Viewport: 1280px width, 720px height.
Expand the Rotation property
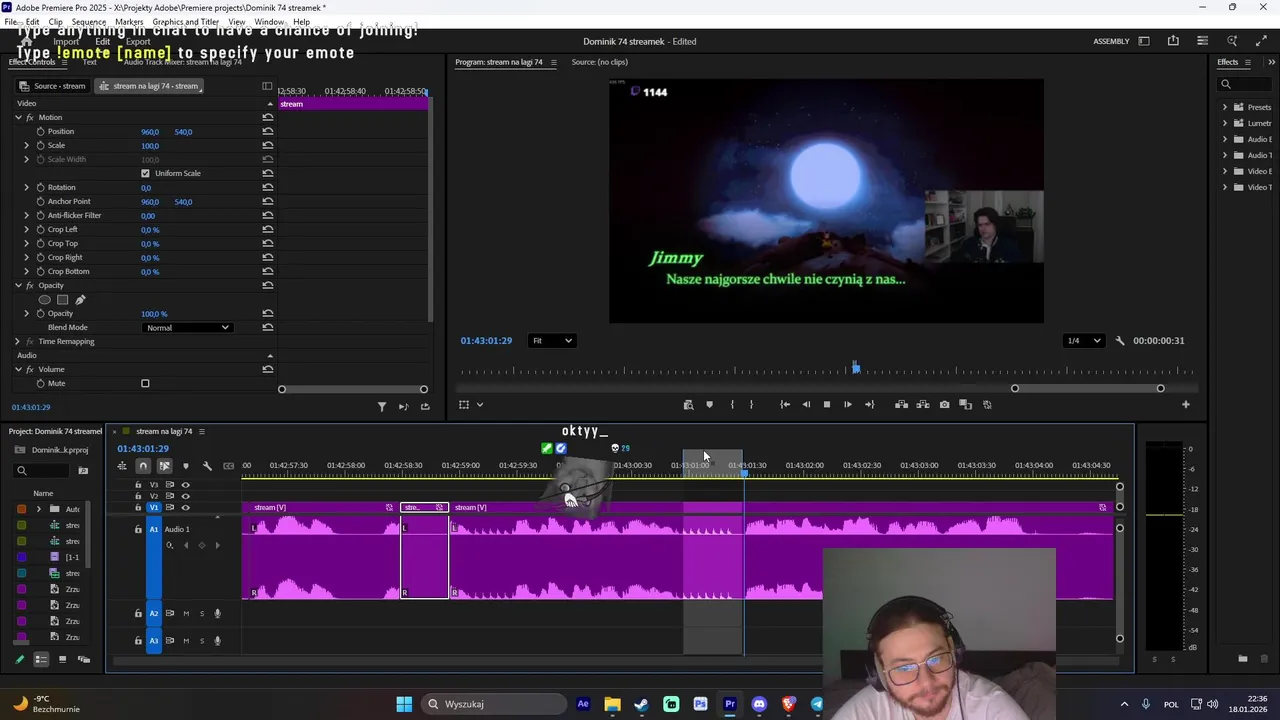(27, 187)
